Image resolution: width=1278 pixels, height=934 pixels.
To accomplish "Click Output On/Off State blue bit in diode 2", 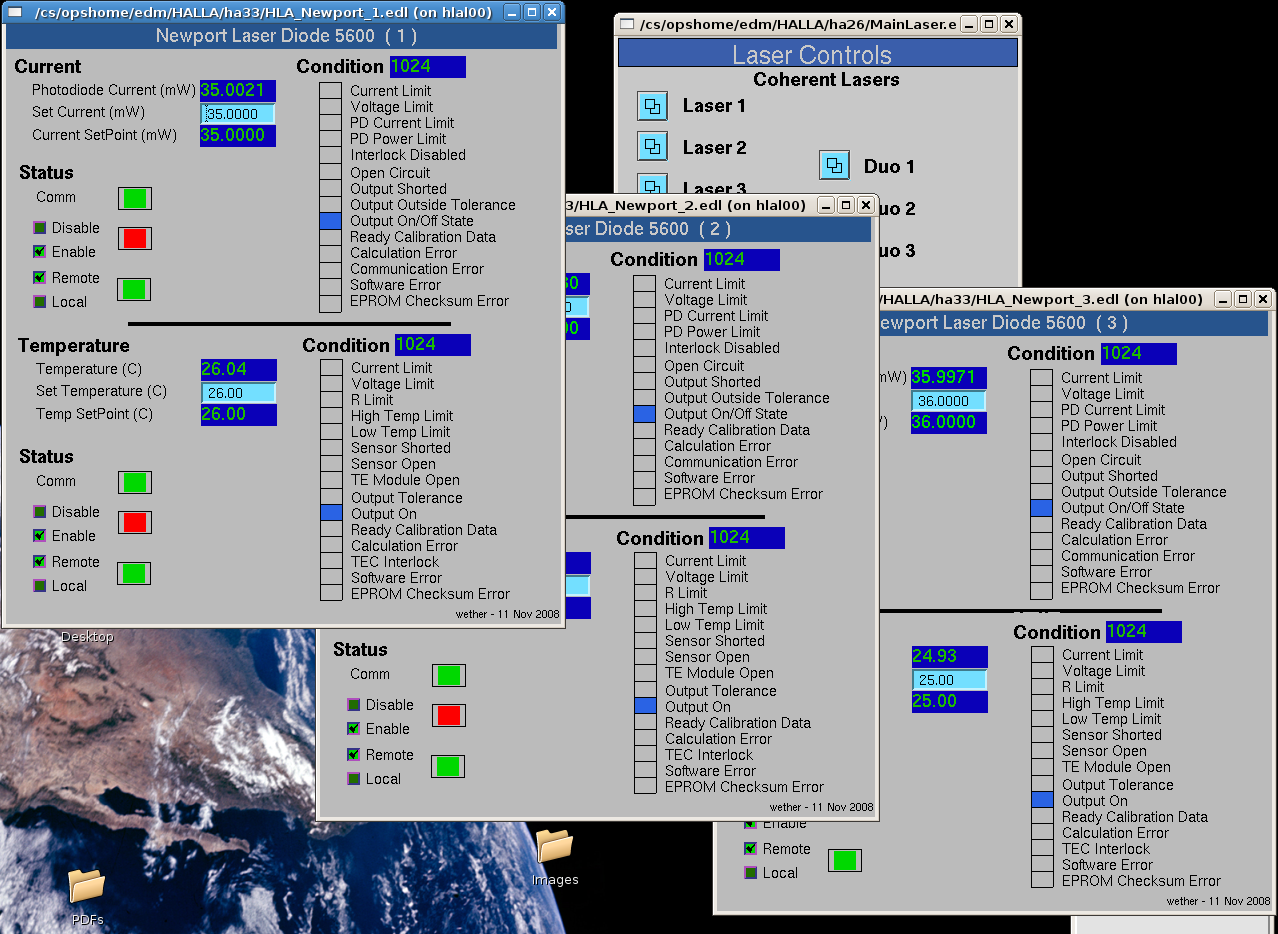I will tap(645, 414).
